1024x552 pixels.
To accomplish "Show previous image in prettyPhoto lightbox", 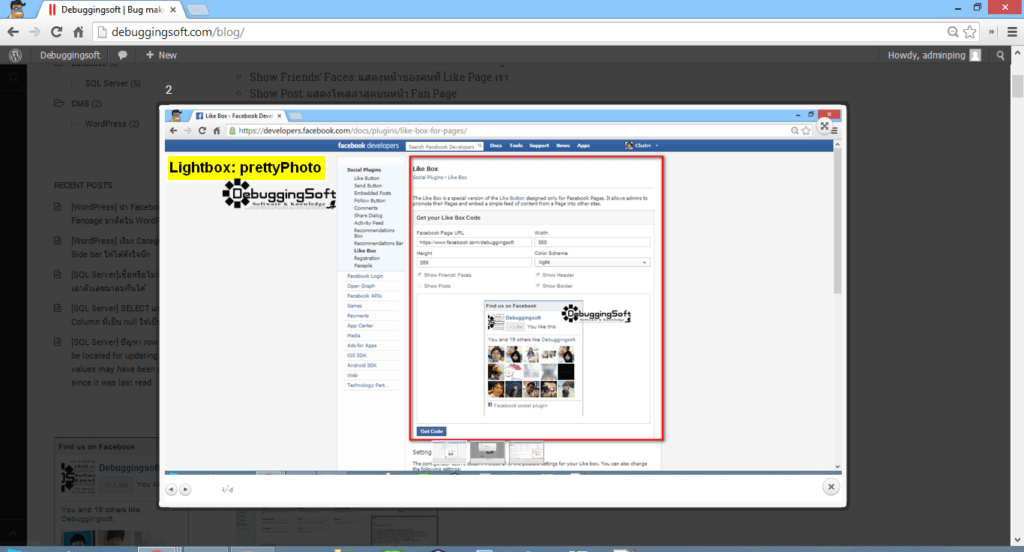I will (171, 489).
